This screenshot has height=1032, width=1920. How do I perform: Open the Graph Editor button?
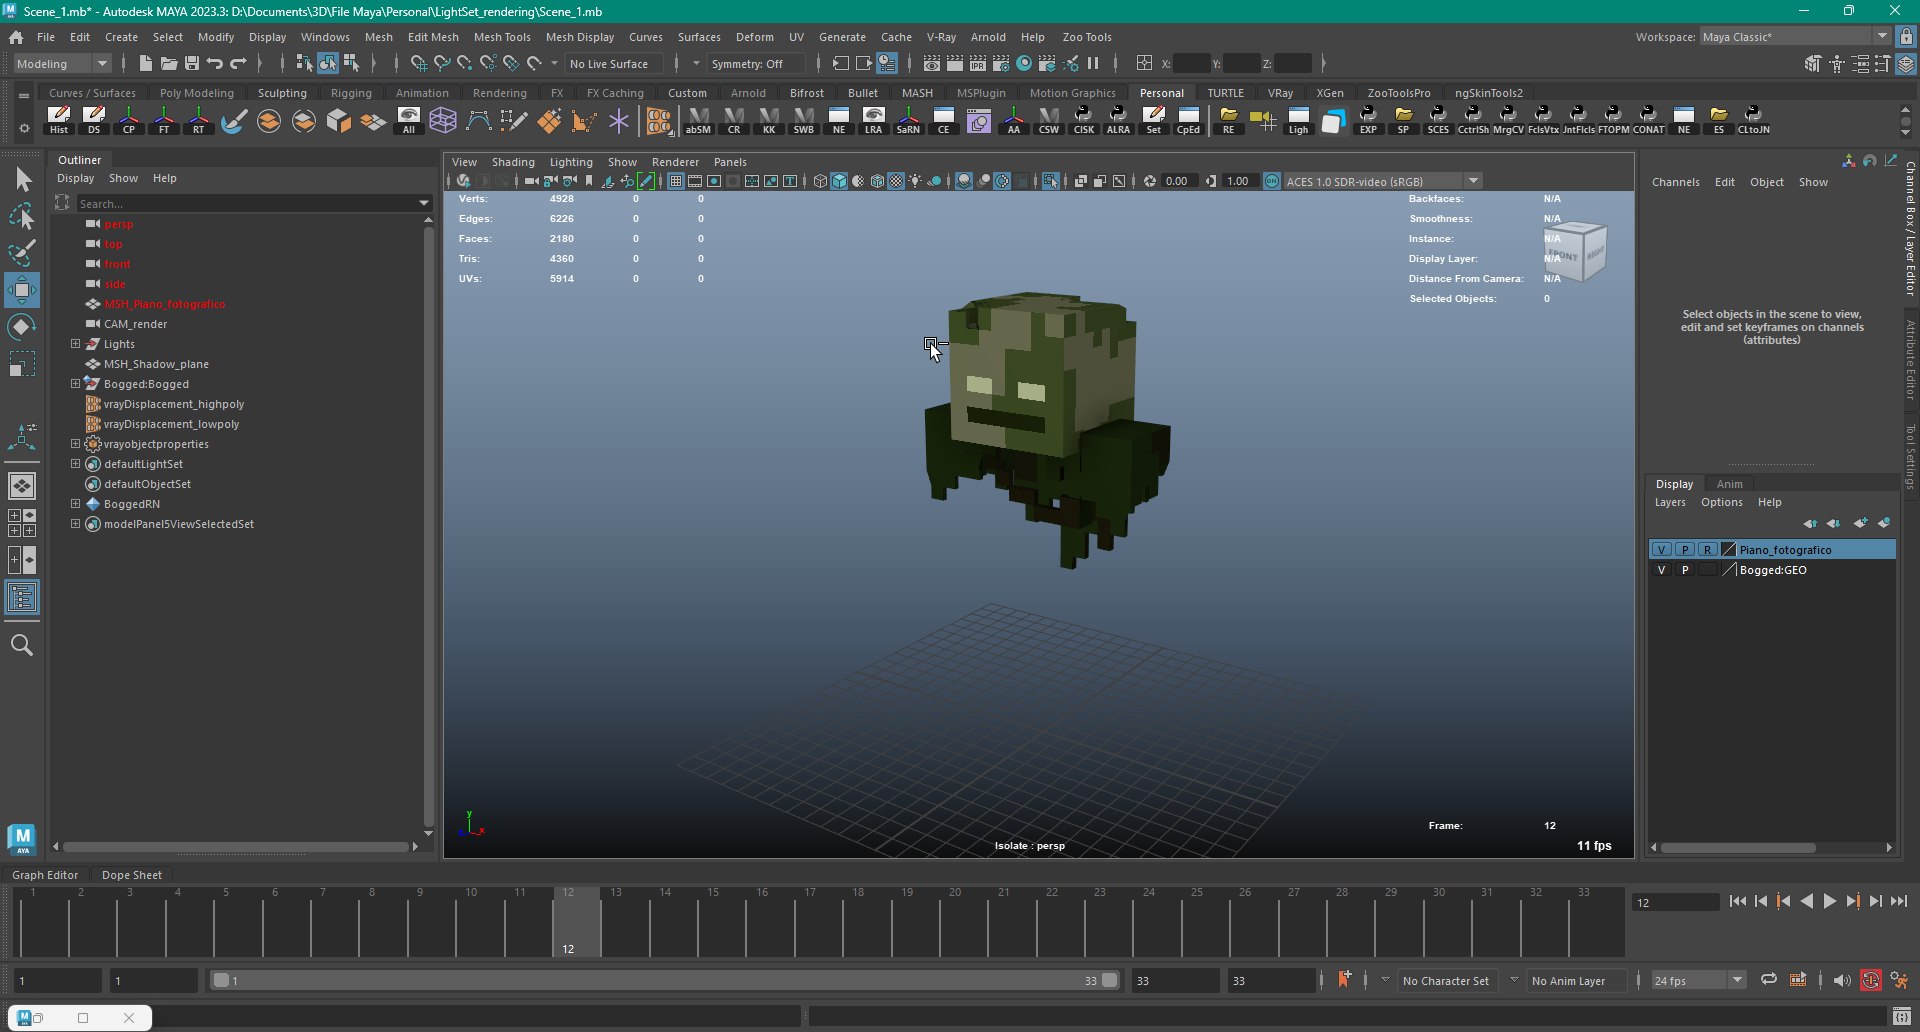(45, 875)
